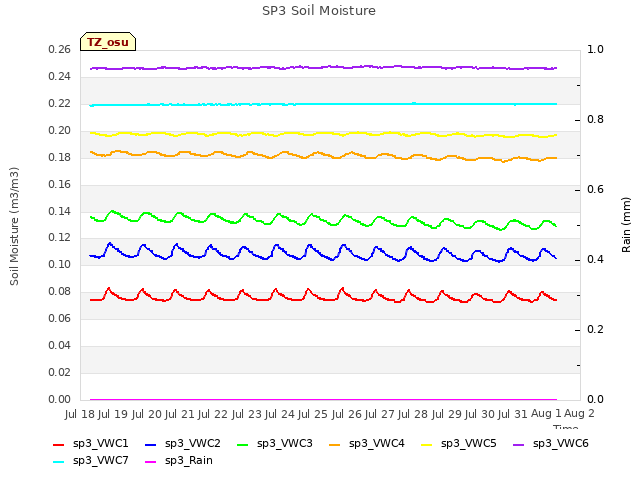Click the yellow VWC5 line in the plot

pyautogui.click(x=322, y=133)
